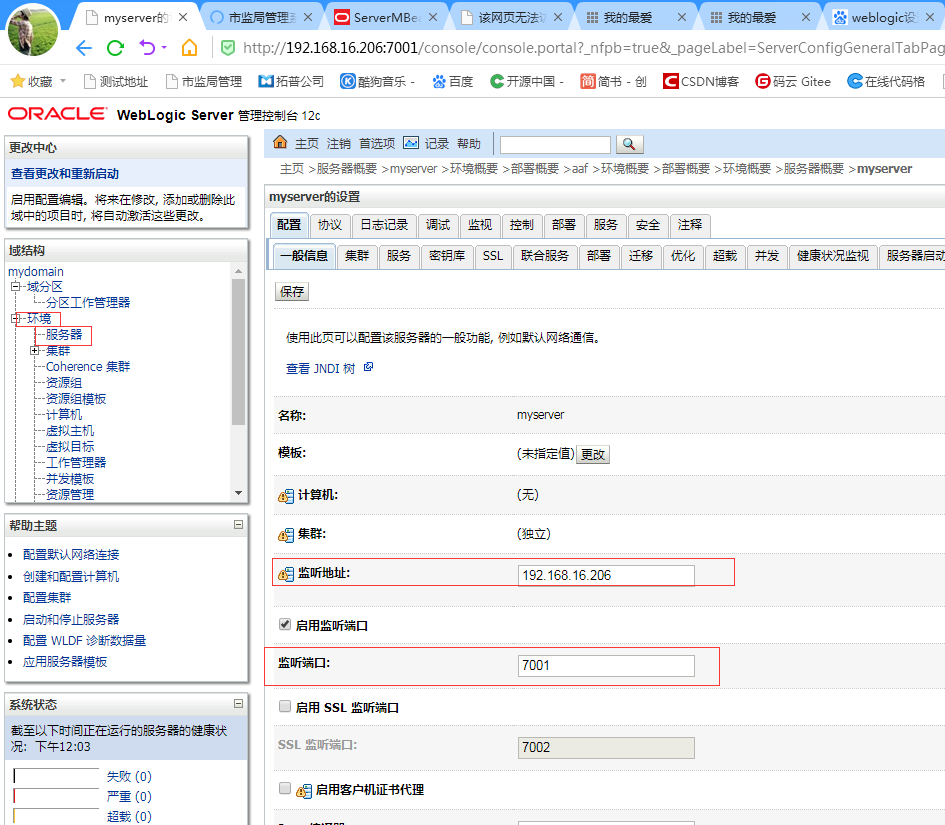The image size is (945, 825).
Task: Open the search with the magnifier icon
Action: click(x=630, y=144)
